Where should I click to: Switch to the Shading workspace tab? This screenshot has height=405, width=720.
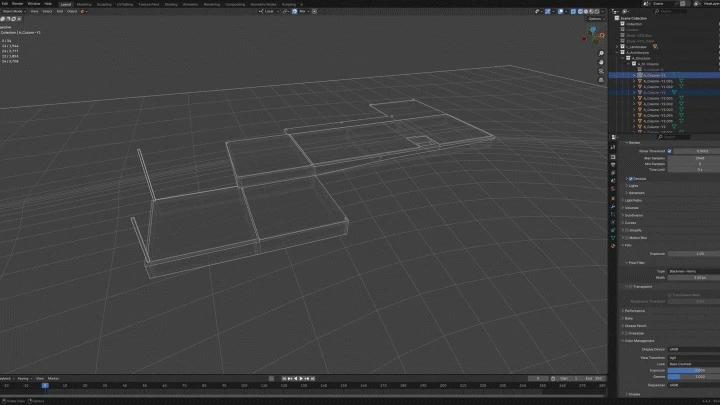pos(171,4)
